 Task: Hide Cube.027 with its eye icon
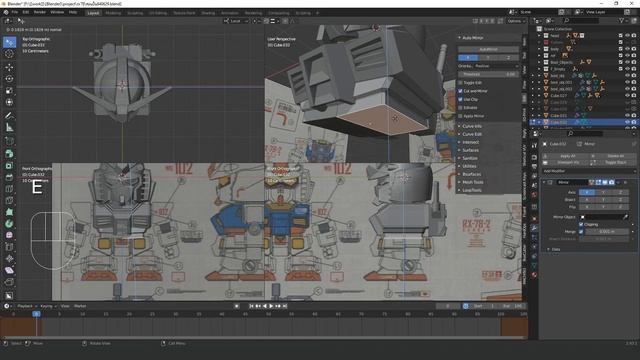pyautogui.click(x=627, y=96)
